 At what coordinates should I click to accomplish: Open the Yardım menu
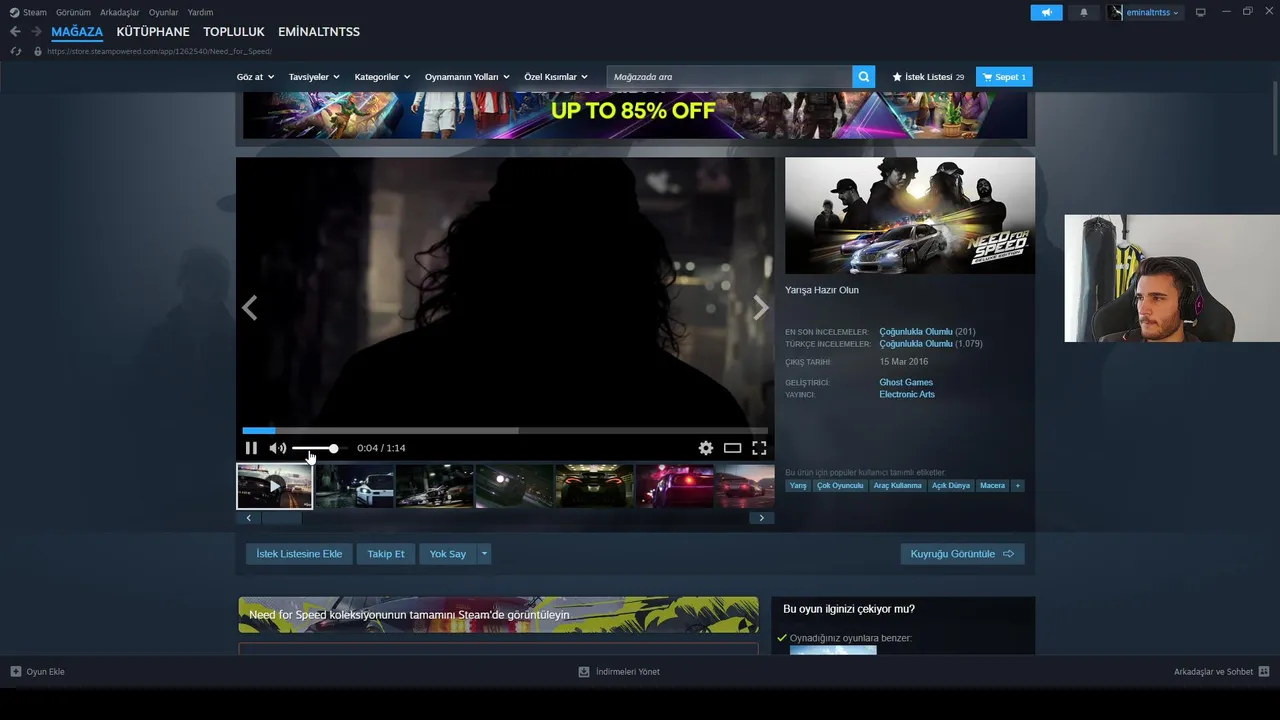[200, 12]
